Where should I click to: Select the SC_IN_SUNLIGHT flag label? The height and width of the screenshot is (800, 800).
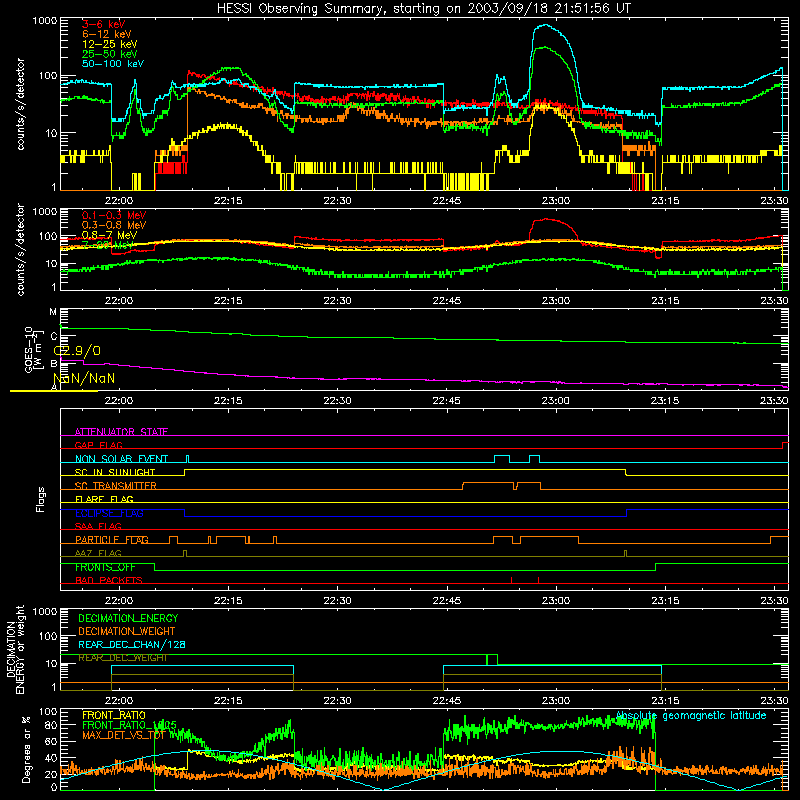click(x=115, y=472)
